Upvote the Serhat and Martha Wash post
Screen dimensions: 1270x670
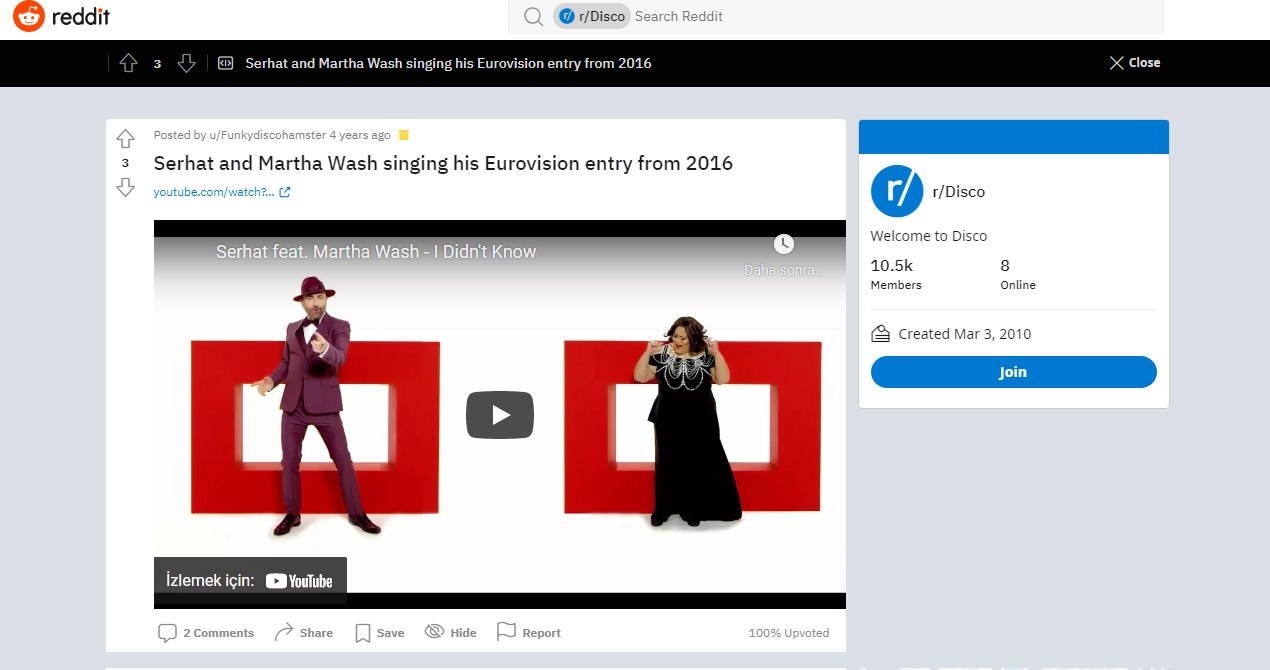(125, 139)
